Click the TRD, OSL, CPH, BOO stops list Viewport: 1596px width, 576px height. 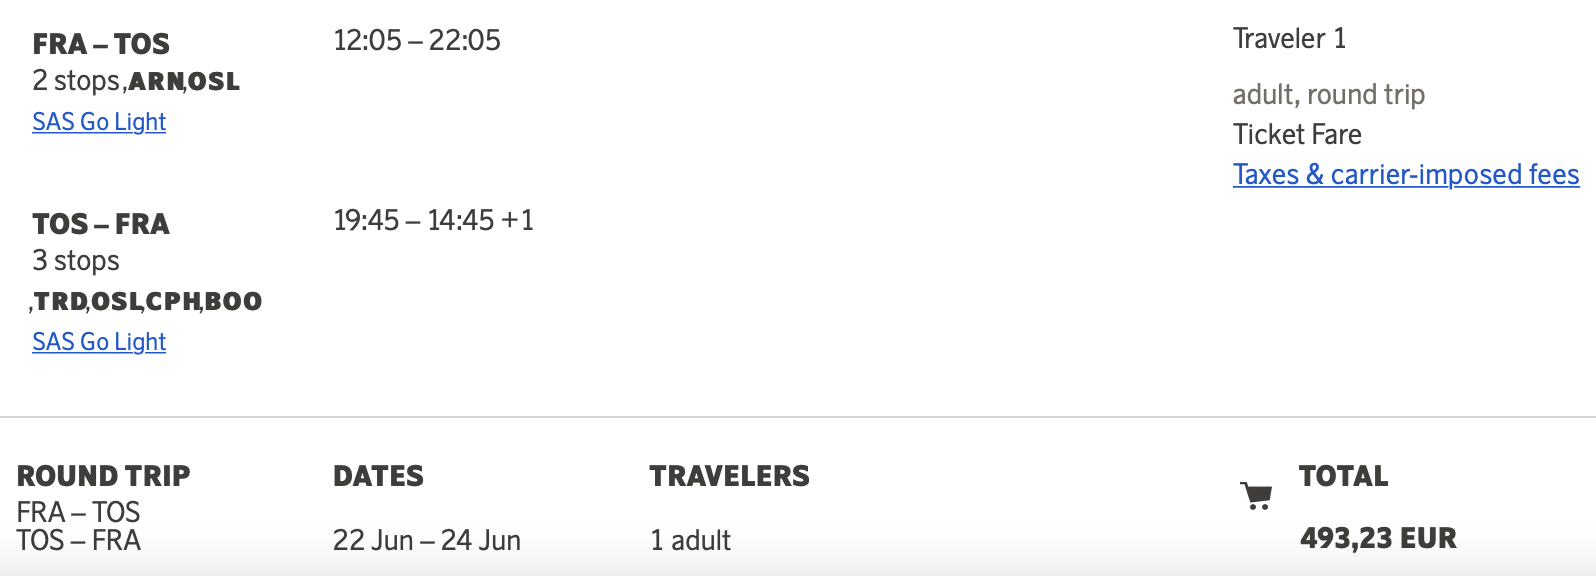coord(147,301)
